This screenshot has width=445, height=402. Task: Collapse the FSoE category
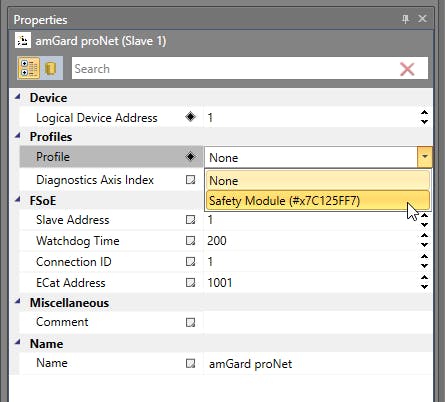(x=18, y=200)
